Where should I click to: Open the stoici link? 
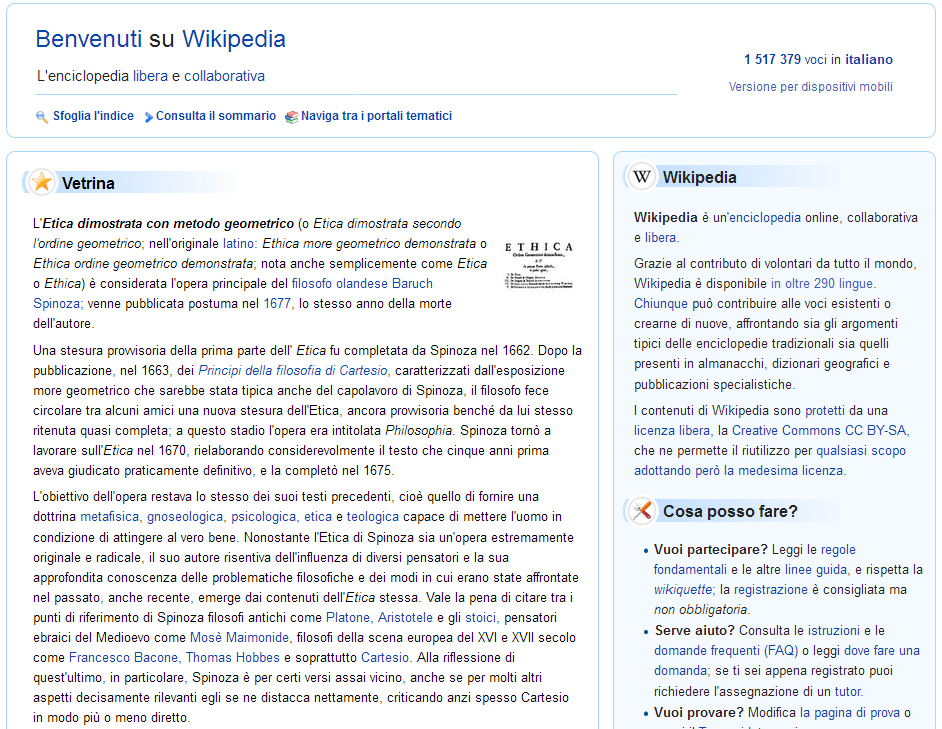click(x=481, y=617)
